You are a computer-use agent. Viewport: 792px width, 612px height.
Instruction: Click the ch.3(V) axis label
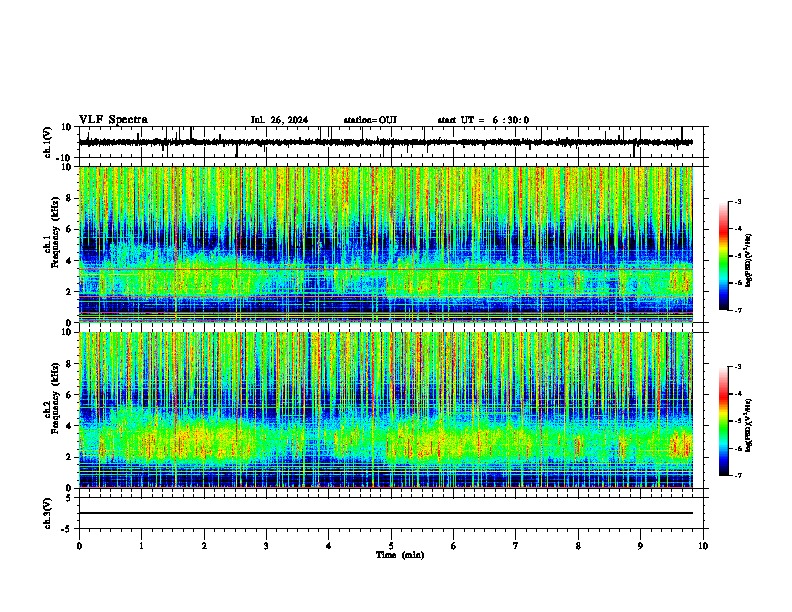(x=48, y=513)
